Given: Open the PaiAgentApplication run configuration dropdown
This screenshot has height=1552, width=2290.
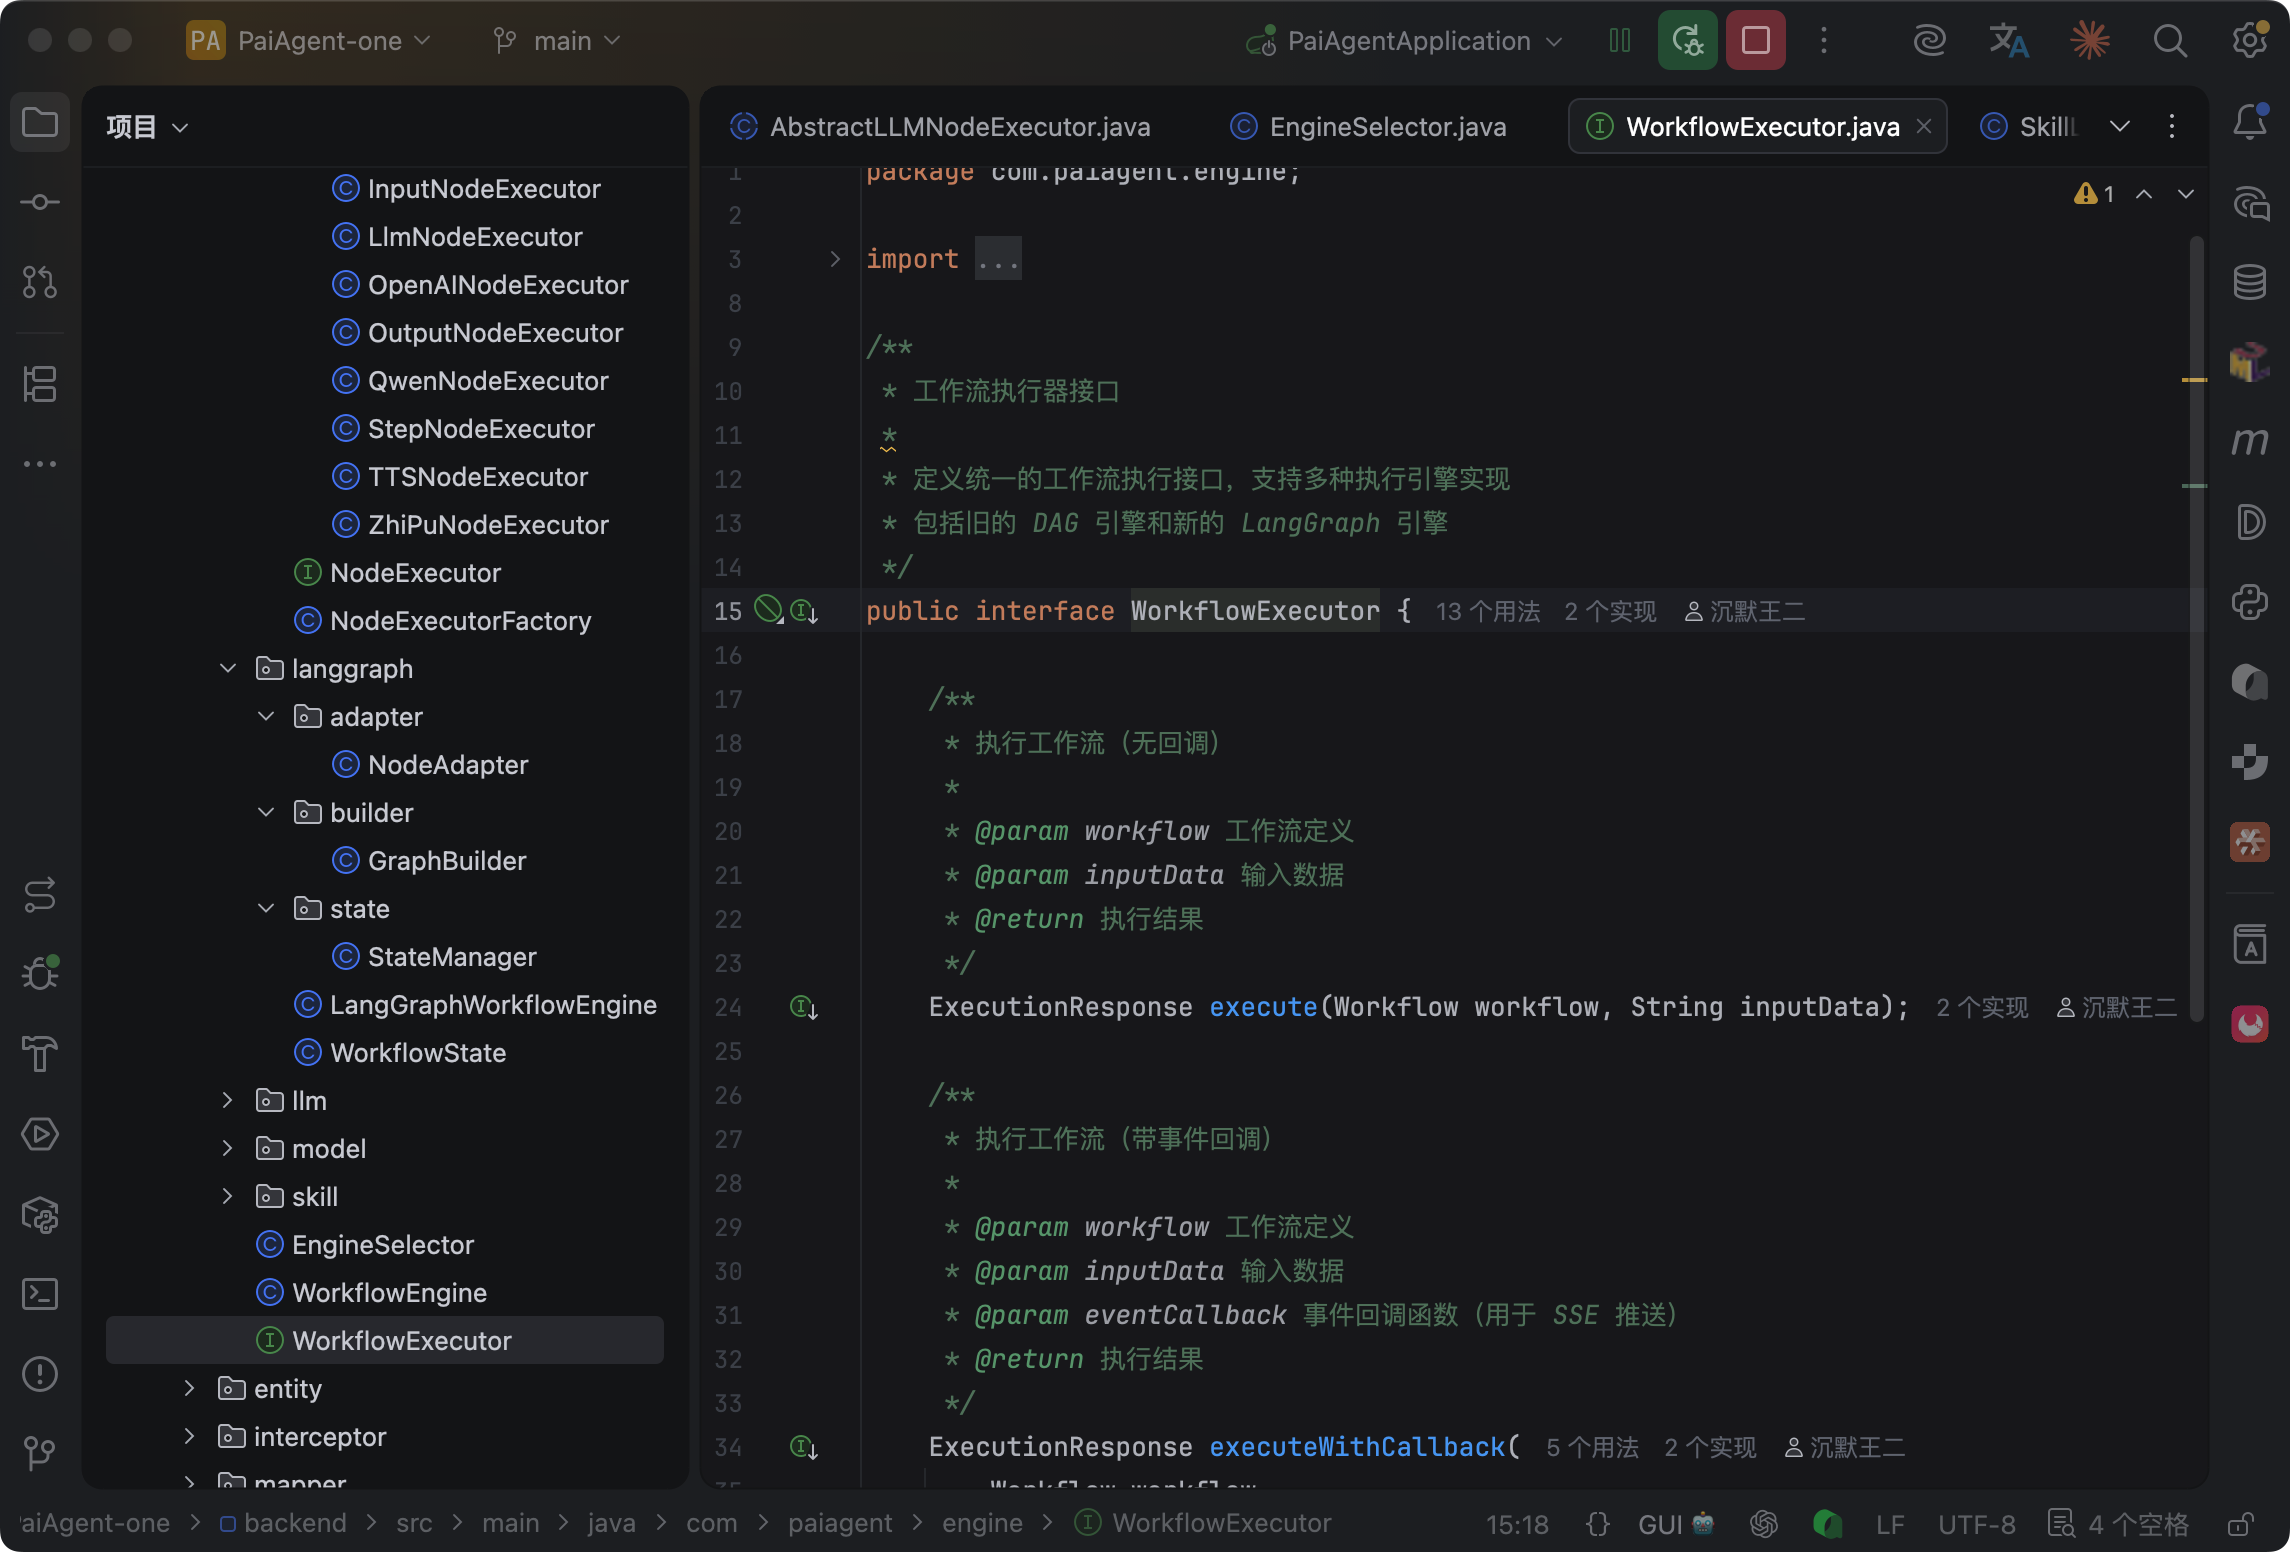Looking at the screenshot, I should [1404, 41].
